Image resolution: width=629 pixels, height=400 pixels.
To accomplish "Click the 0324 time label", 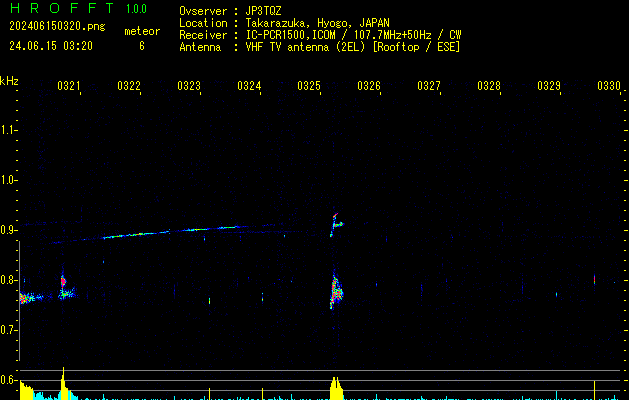I will [x=249, y=87].
